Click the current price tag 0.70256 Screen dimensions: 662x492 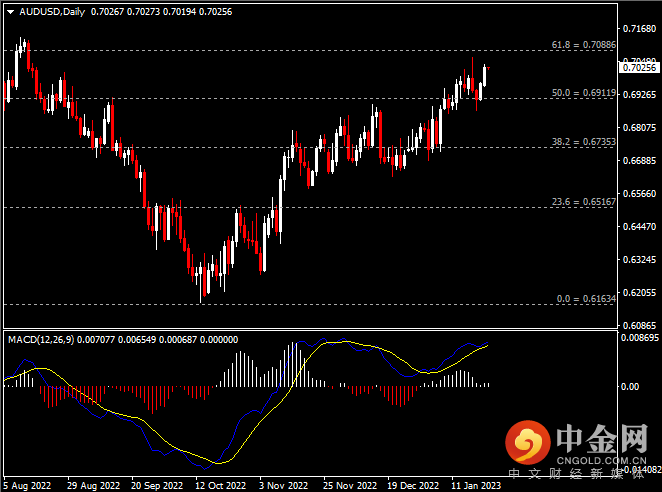639,68
